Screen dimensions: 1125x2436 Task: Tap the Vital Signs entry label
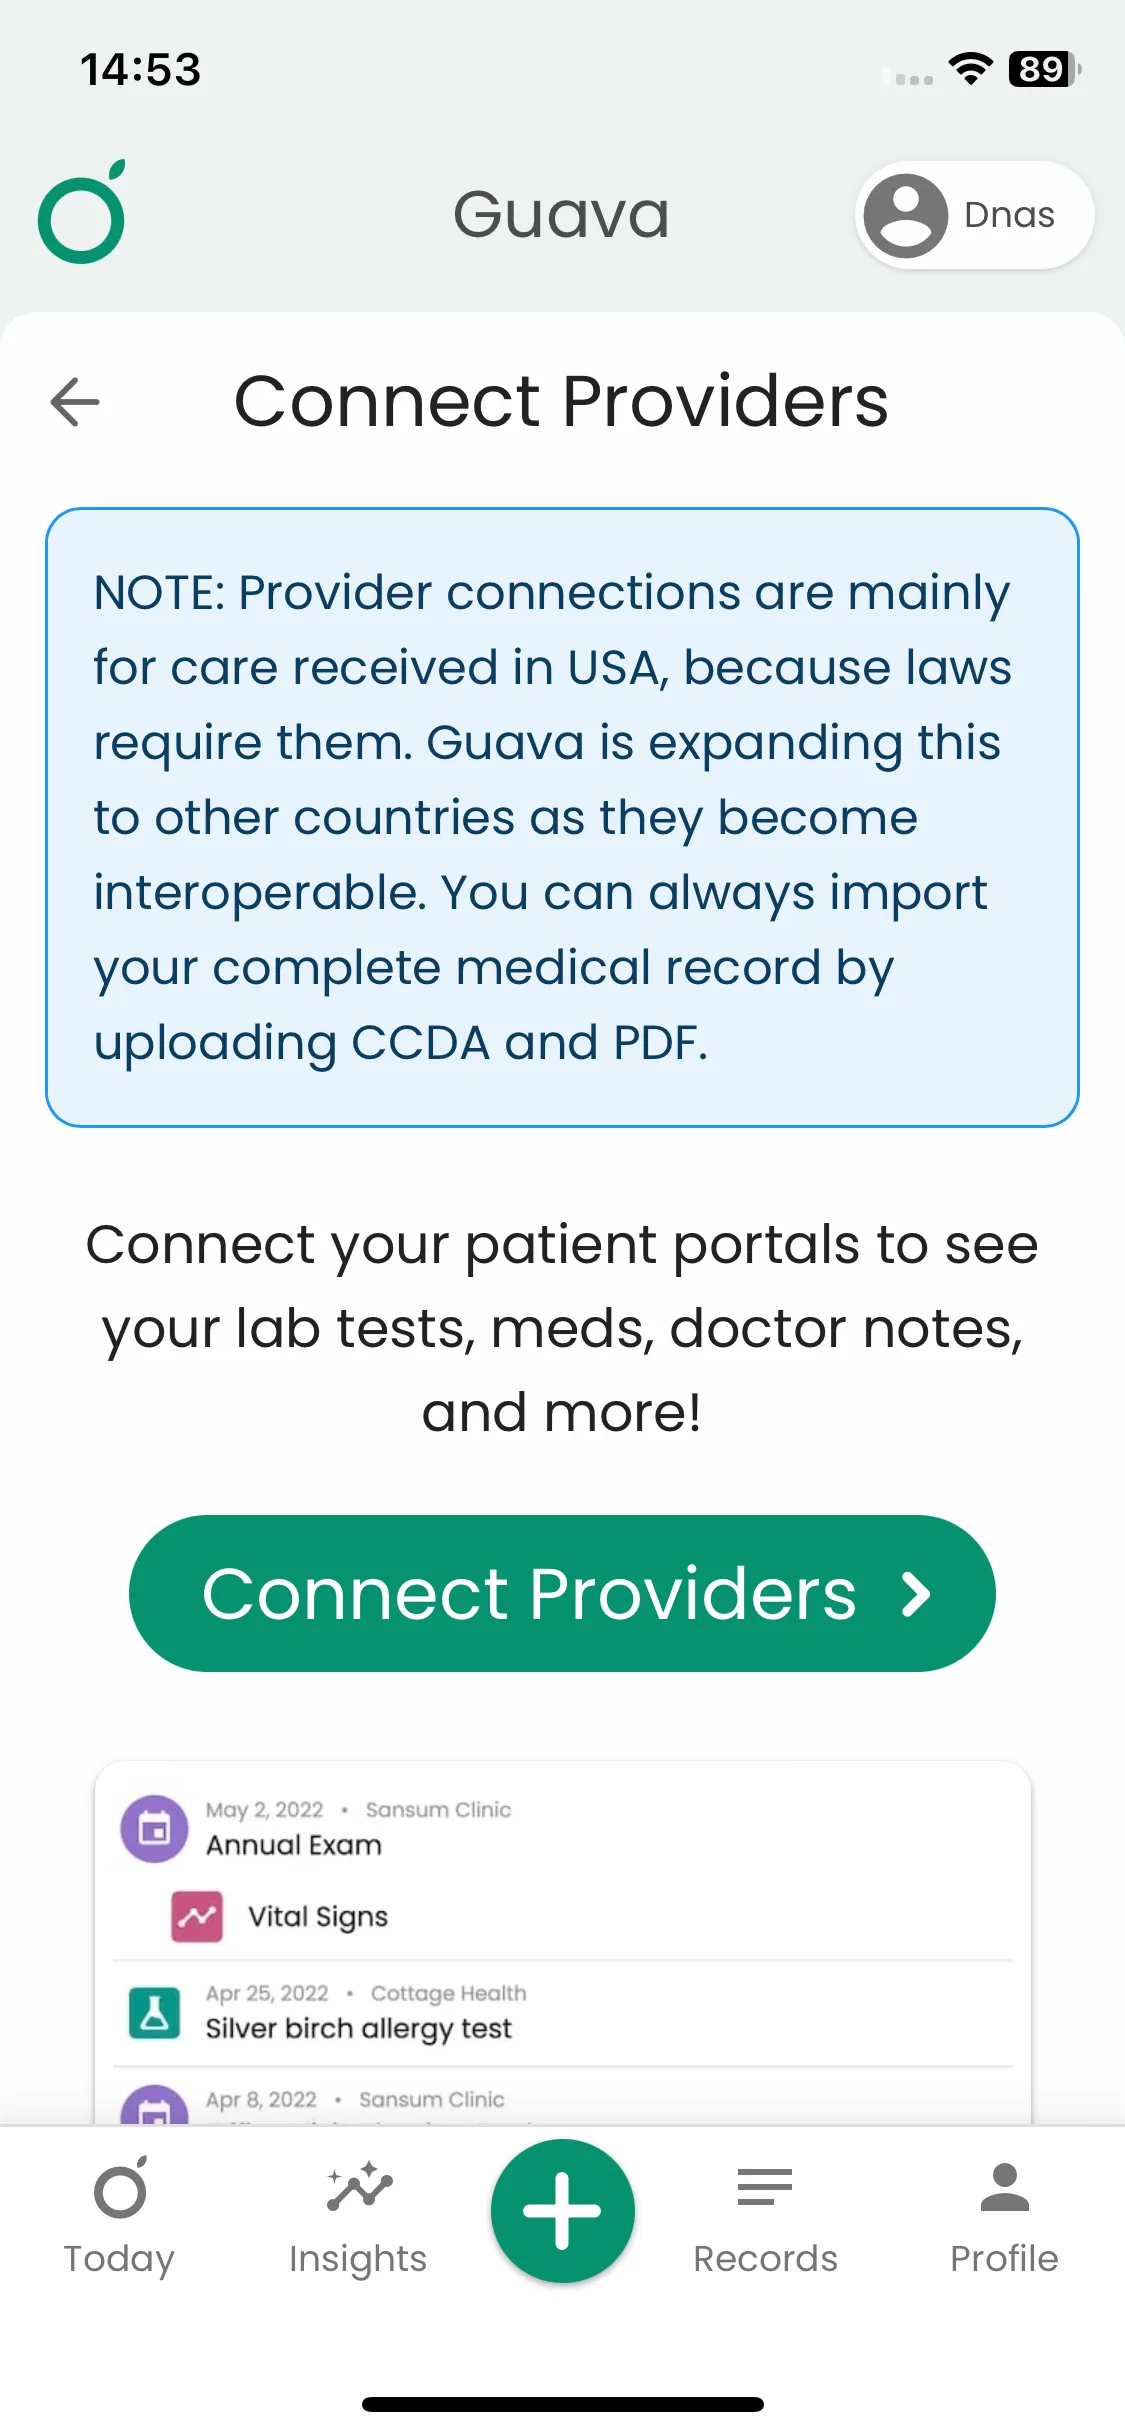pyautogui.click(x=317, y=1916)
